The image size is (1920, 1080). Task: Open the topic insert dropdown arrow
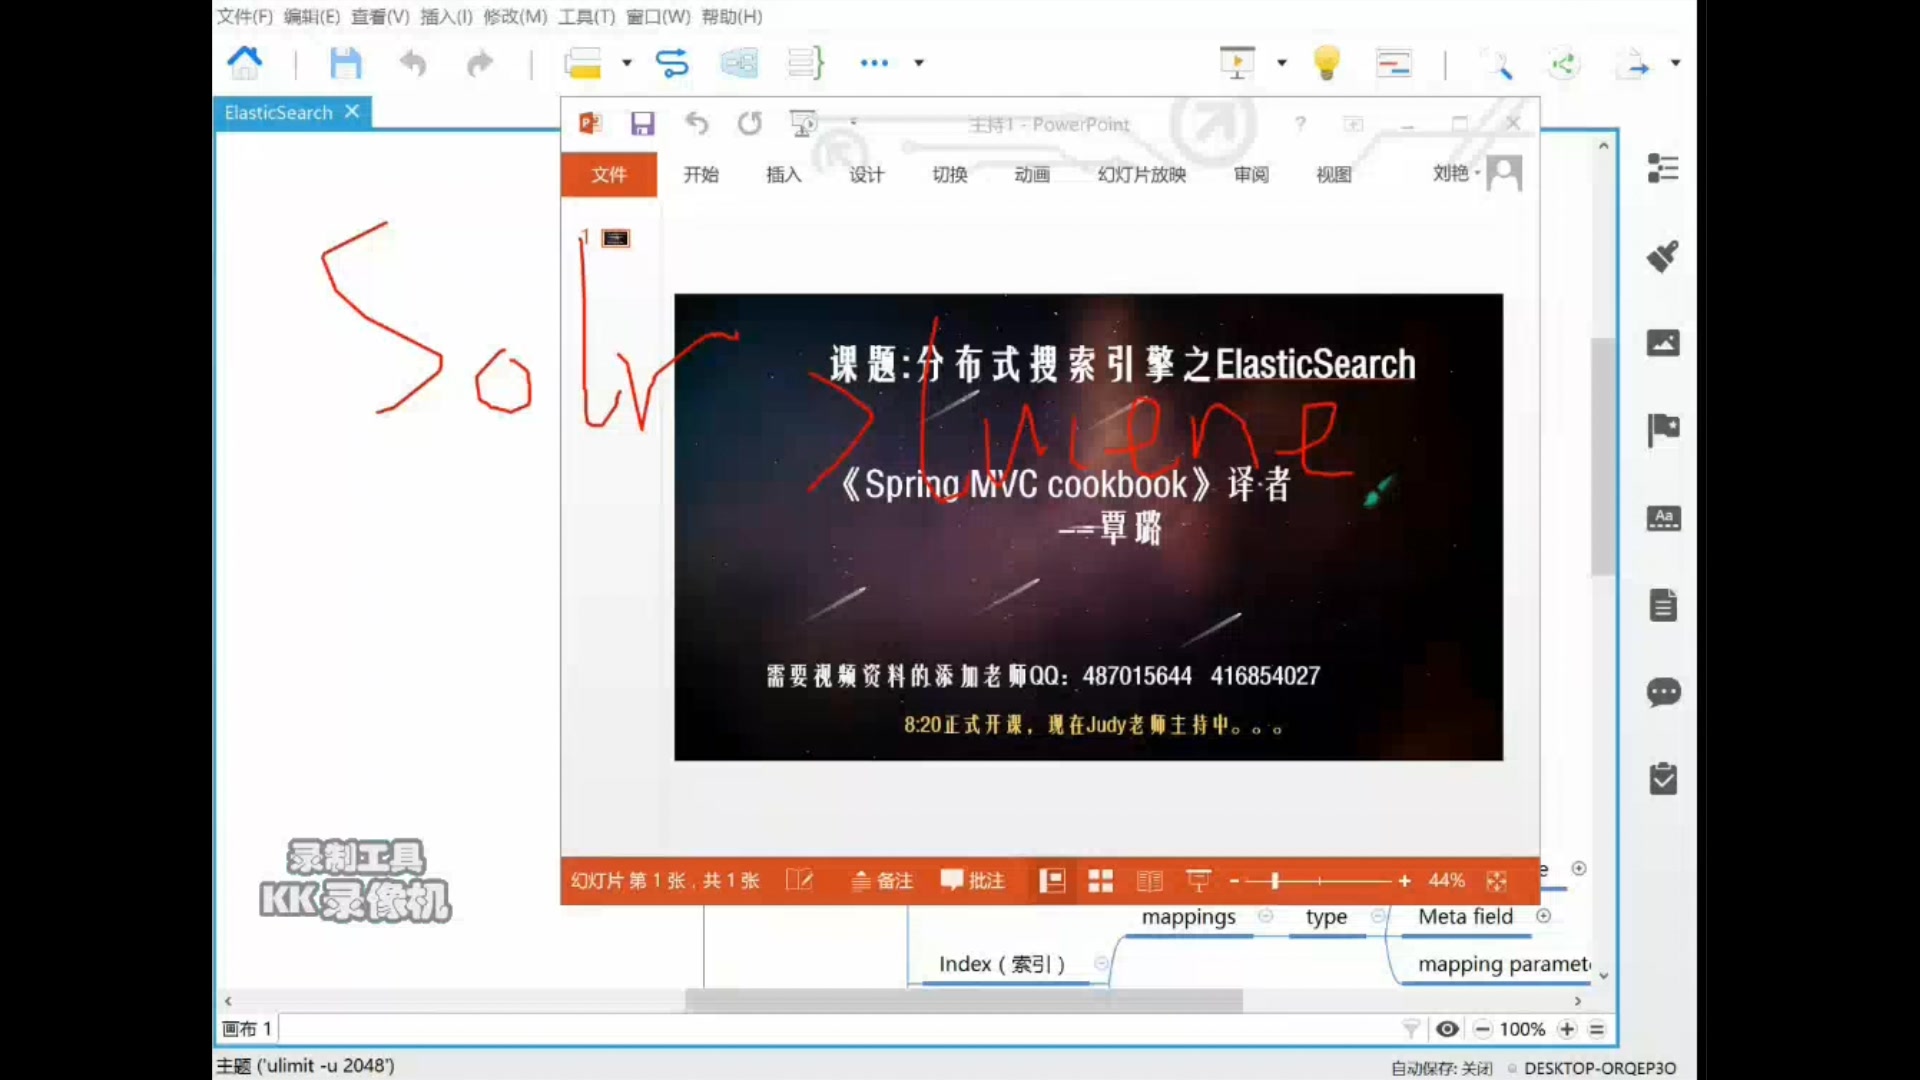point(627,63)
